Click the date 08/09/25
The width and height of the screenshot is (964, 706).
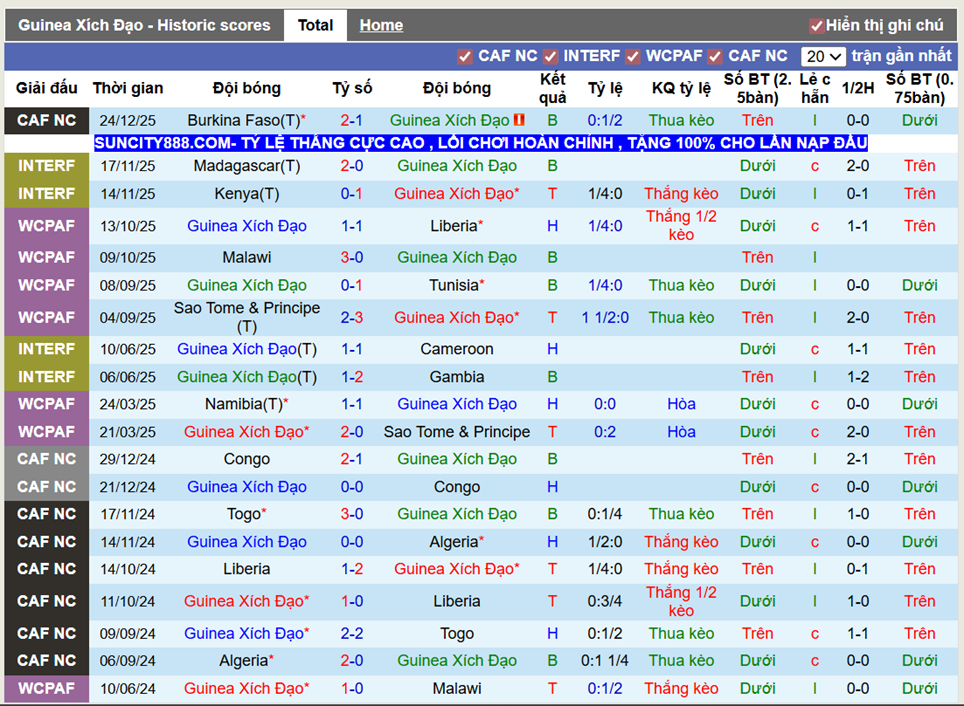pos(128,285)
